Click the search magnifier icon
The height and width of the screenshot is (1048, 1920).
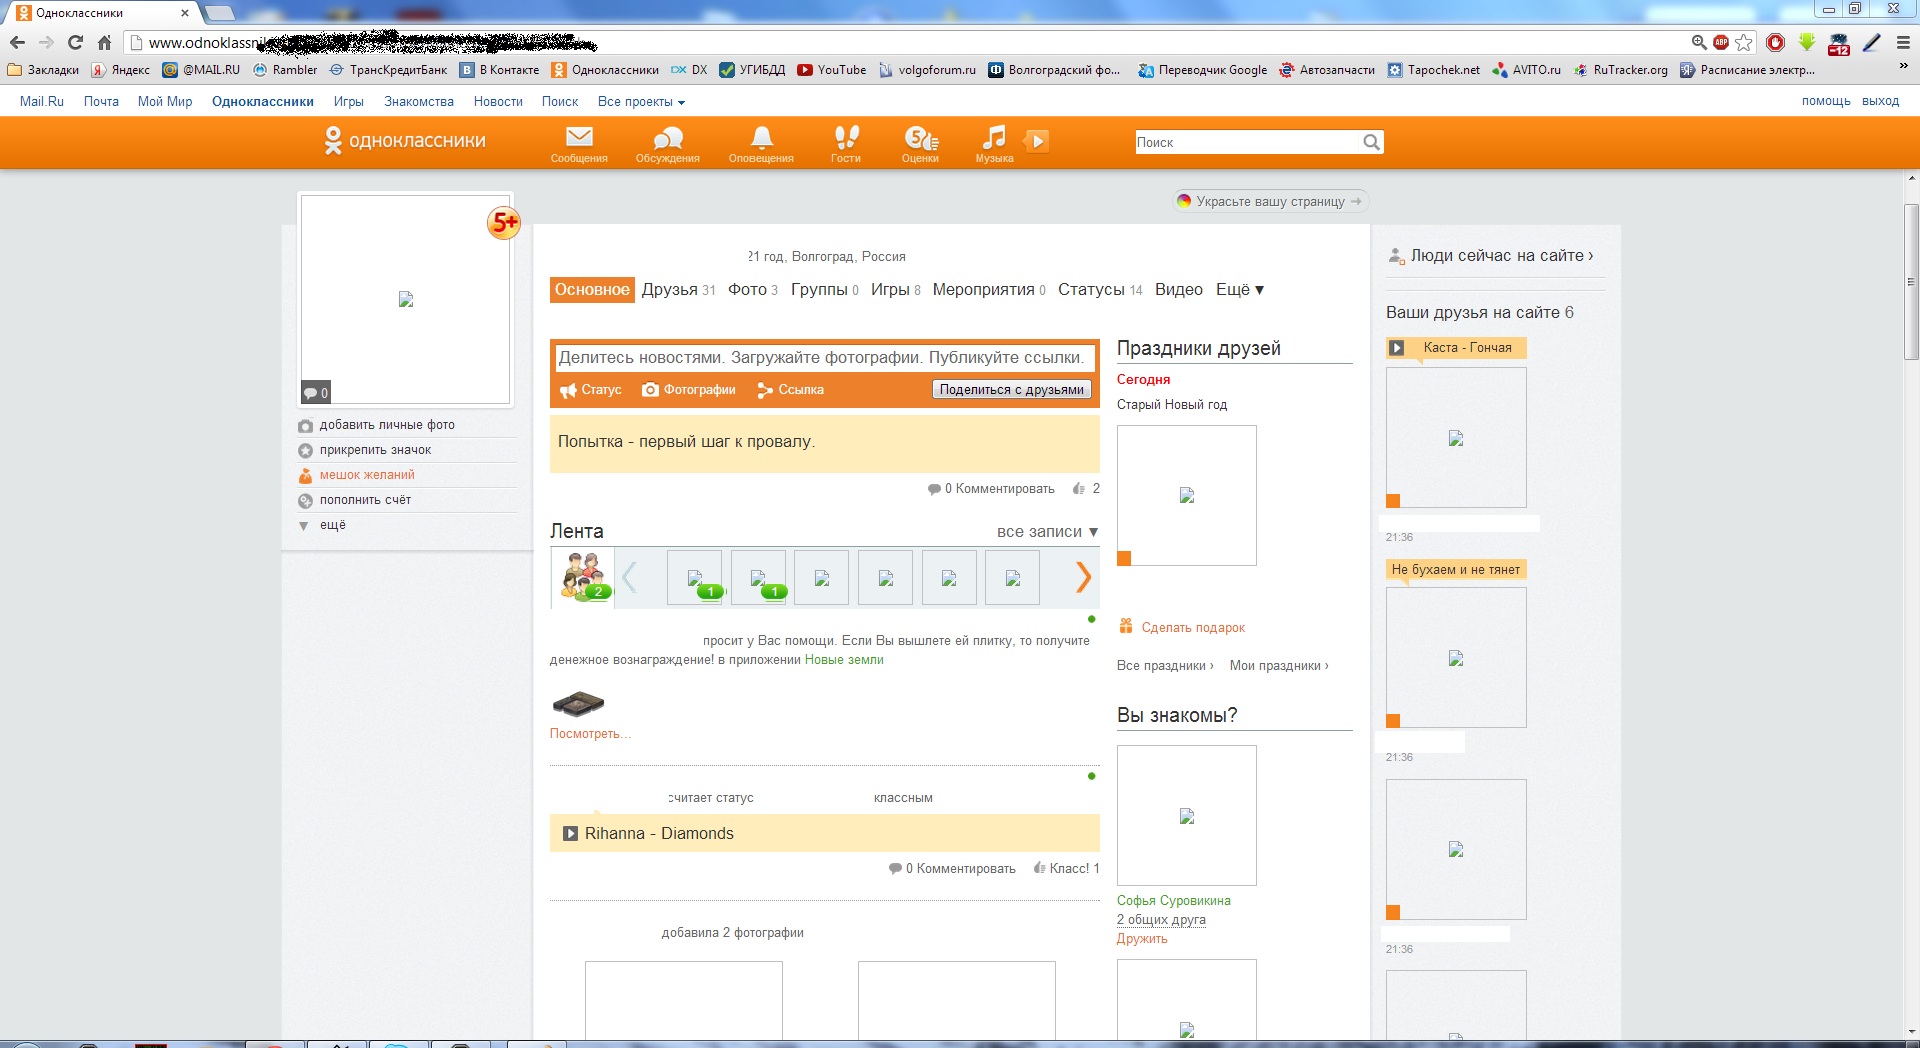coord(1371,142)
